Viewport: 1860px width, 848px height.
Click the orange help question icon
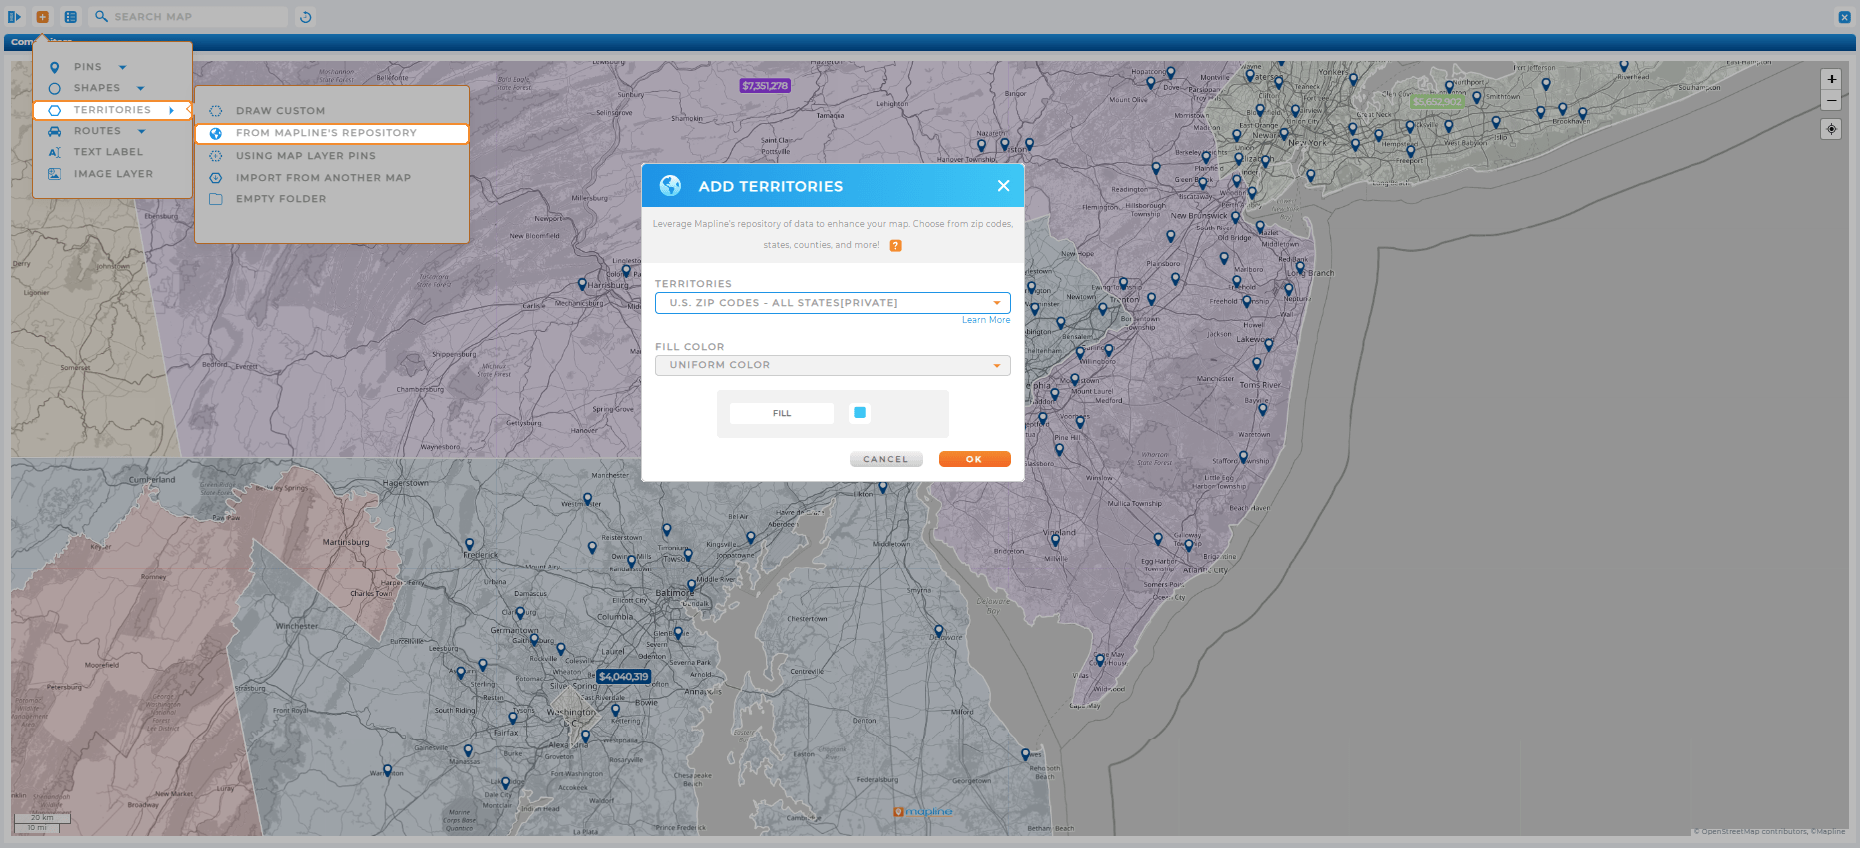pos(896,245)
